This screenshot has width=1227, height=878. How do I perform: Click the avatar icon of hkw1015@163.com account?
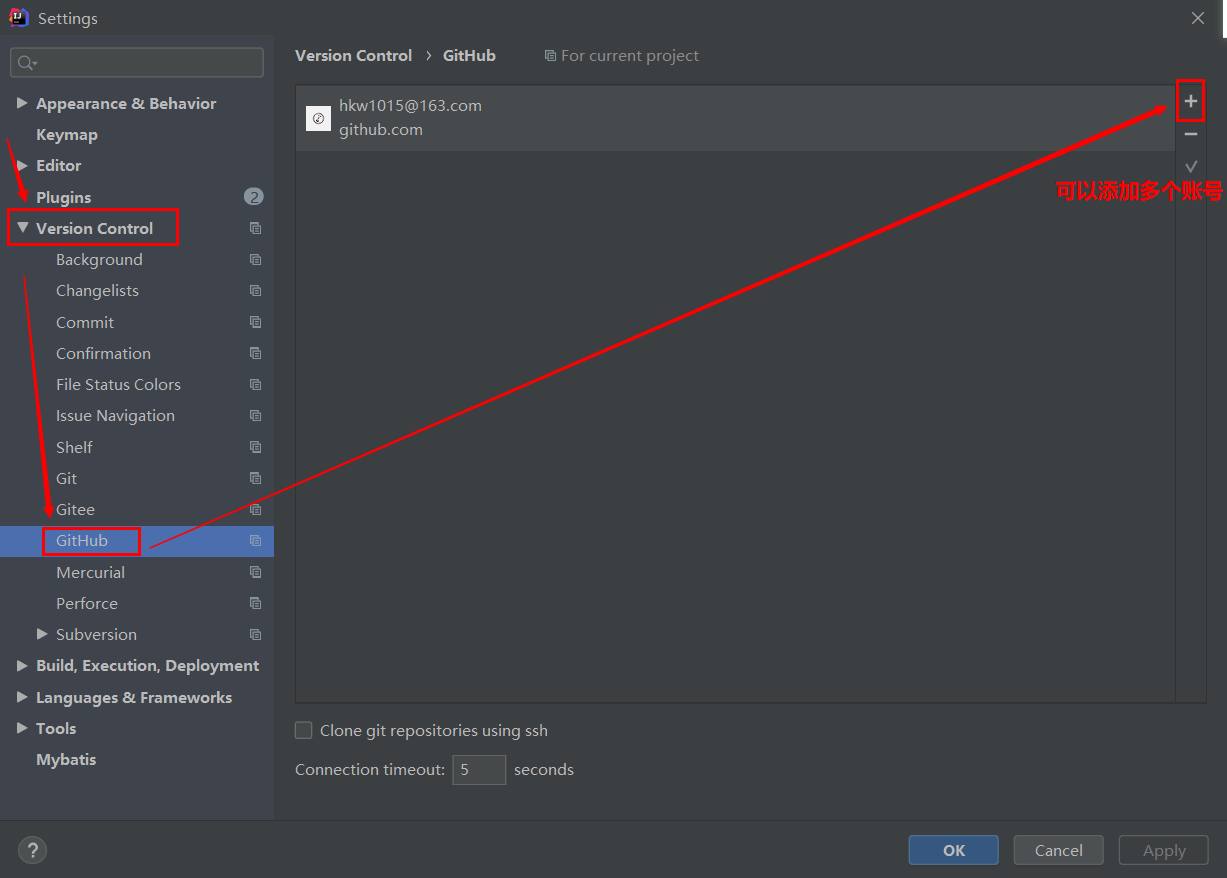coord(318,118)
